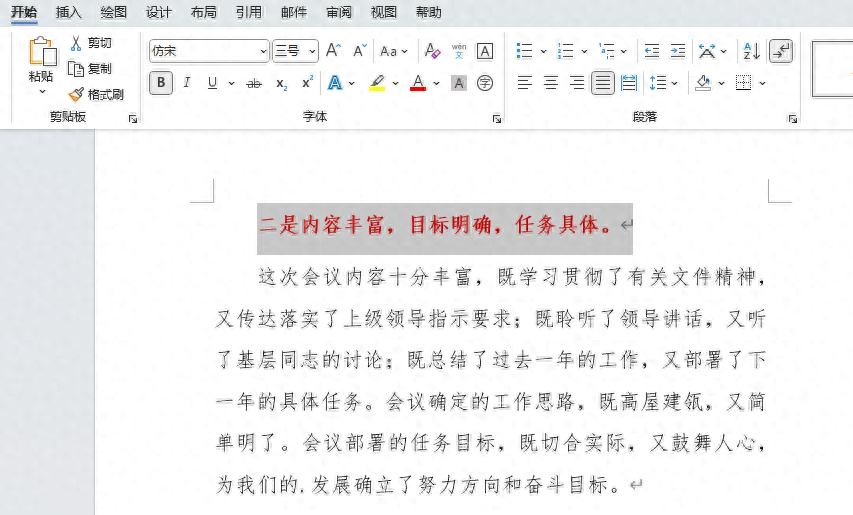Switch to the 插入 (Insert) tab
Viewport: 853px width, 515px height.
click(x=69, y=12)
